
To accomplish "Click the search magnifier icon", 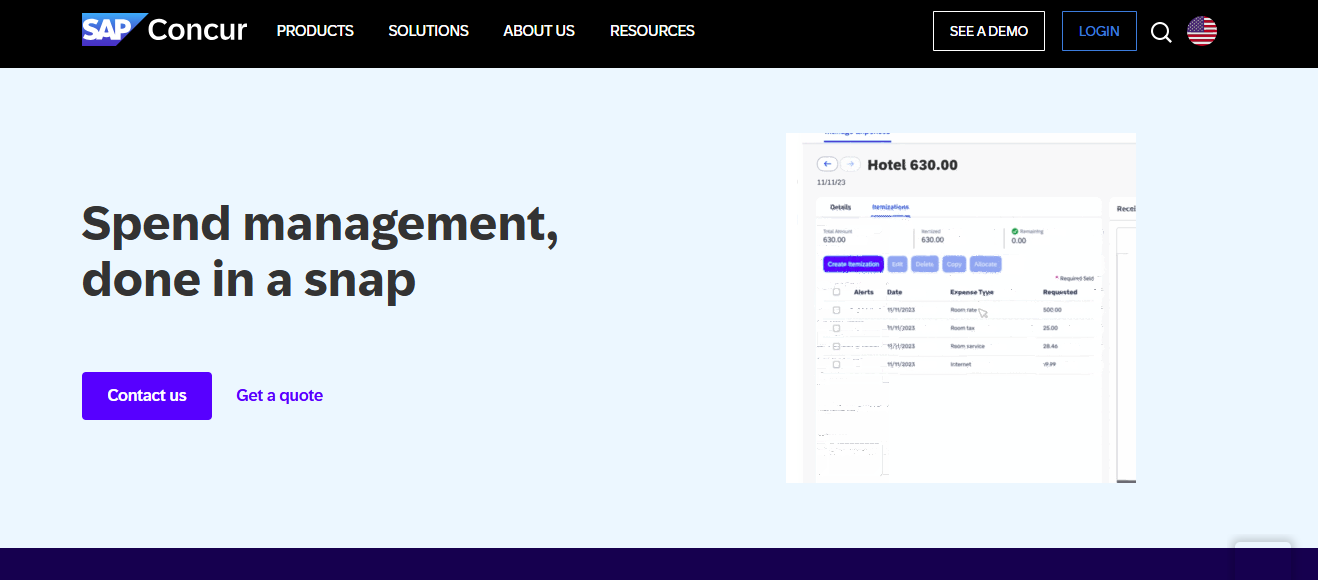I will tap(1160, 31).
